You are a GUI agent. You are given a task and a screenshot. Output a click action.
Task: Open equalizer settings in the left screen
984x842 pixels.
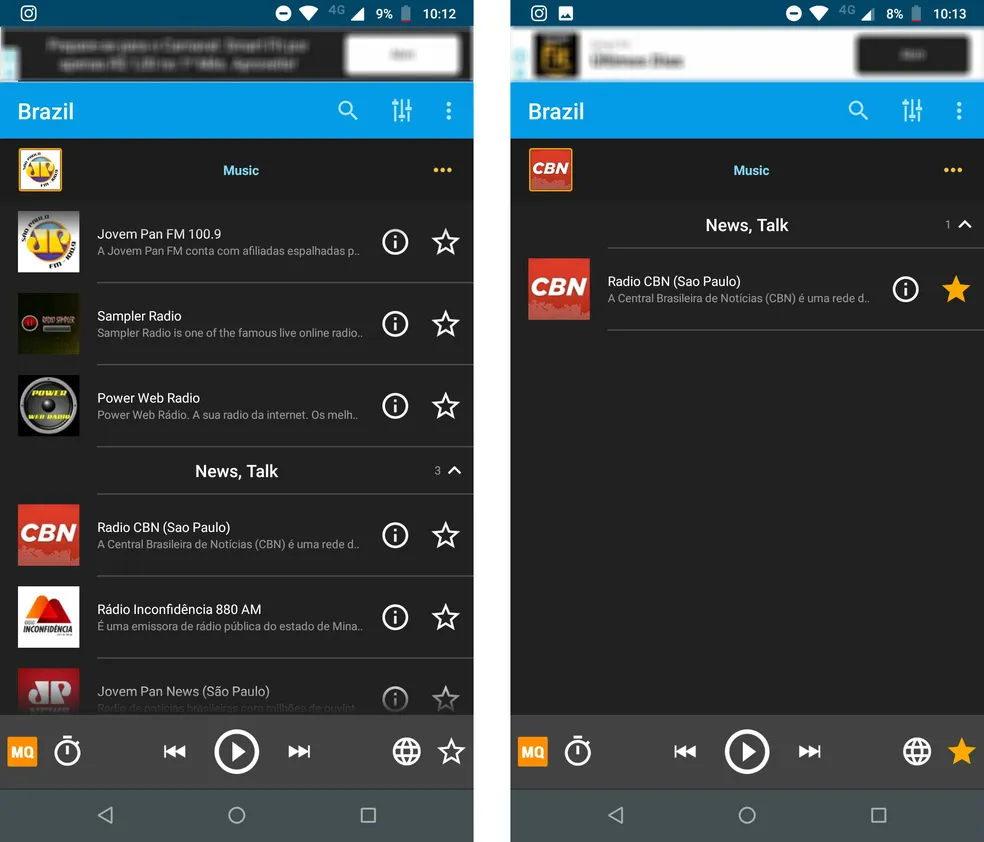point(402,110)
